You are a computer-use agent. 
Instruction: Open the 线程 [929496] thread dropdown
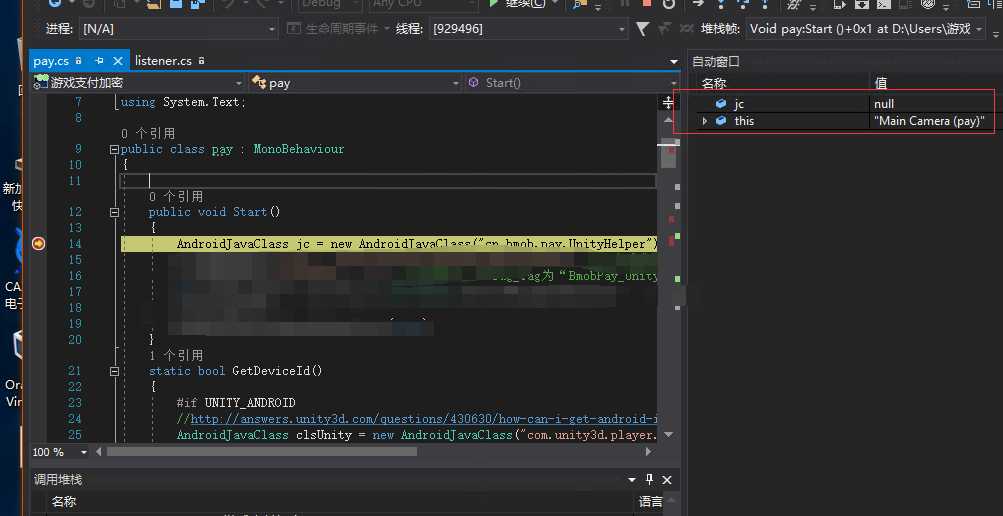tap(529, 29)
